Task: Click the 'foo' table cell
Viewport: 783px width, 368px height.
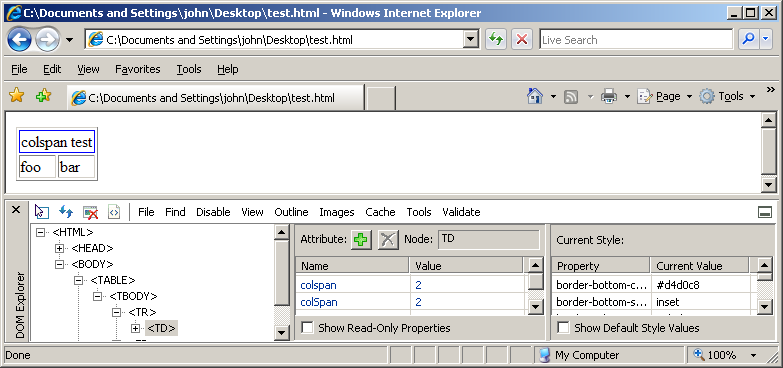Action: coord(37,167)
